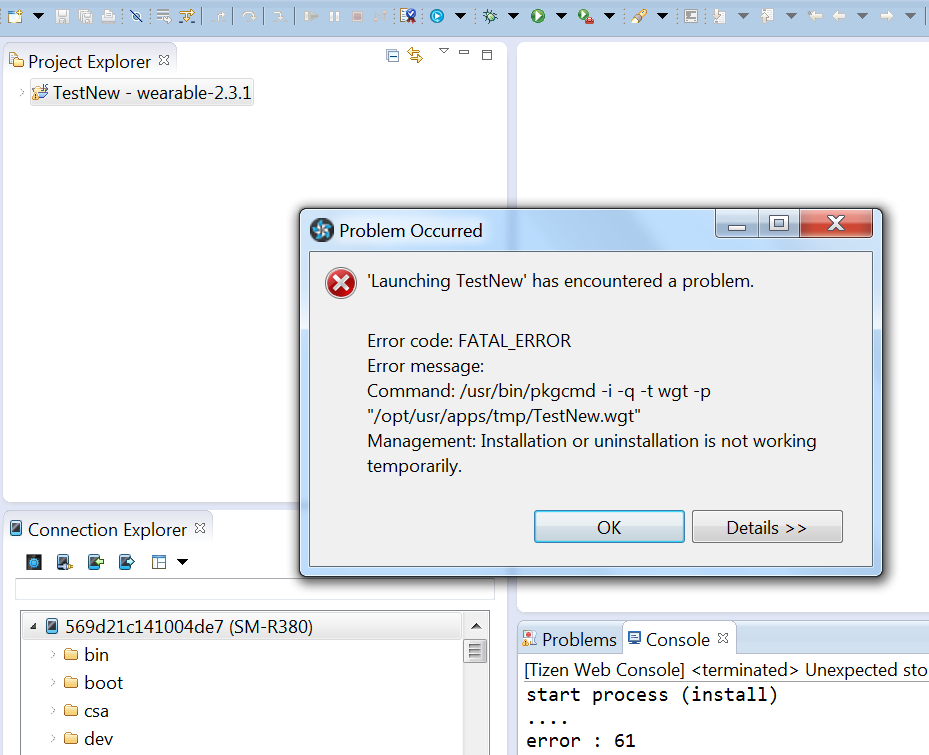The height and width of the screenshot is (755, 929).
Task: Click the Pull file blue arrow icon
Action: [126, 562]
